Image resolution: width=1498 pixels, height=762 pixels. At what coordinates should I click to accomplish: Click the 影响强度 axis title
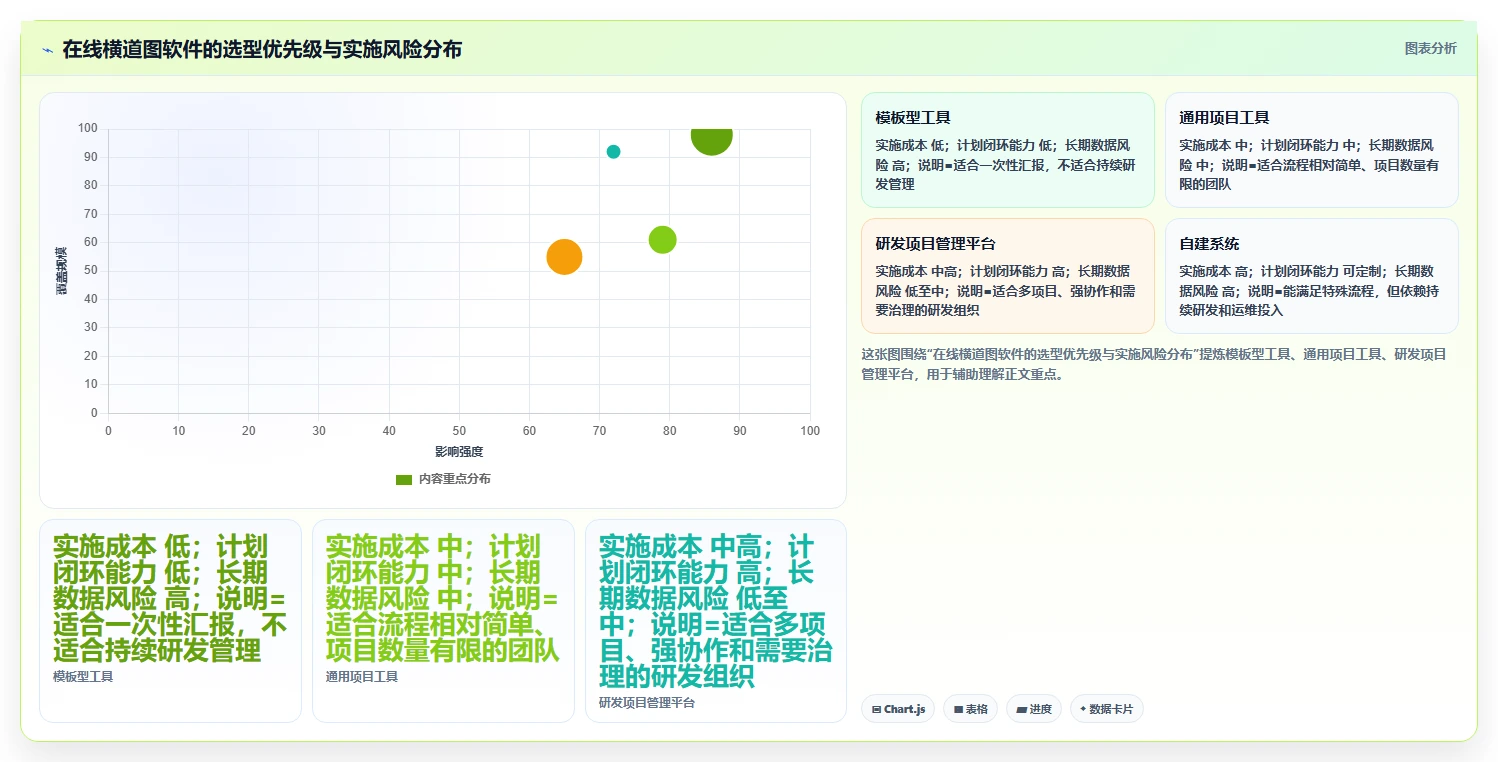click(x=459, y=452)
